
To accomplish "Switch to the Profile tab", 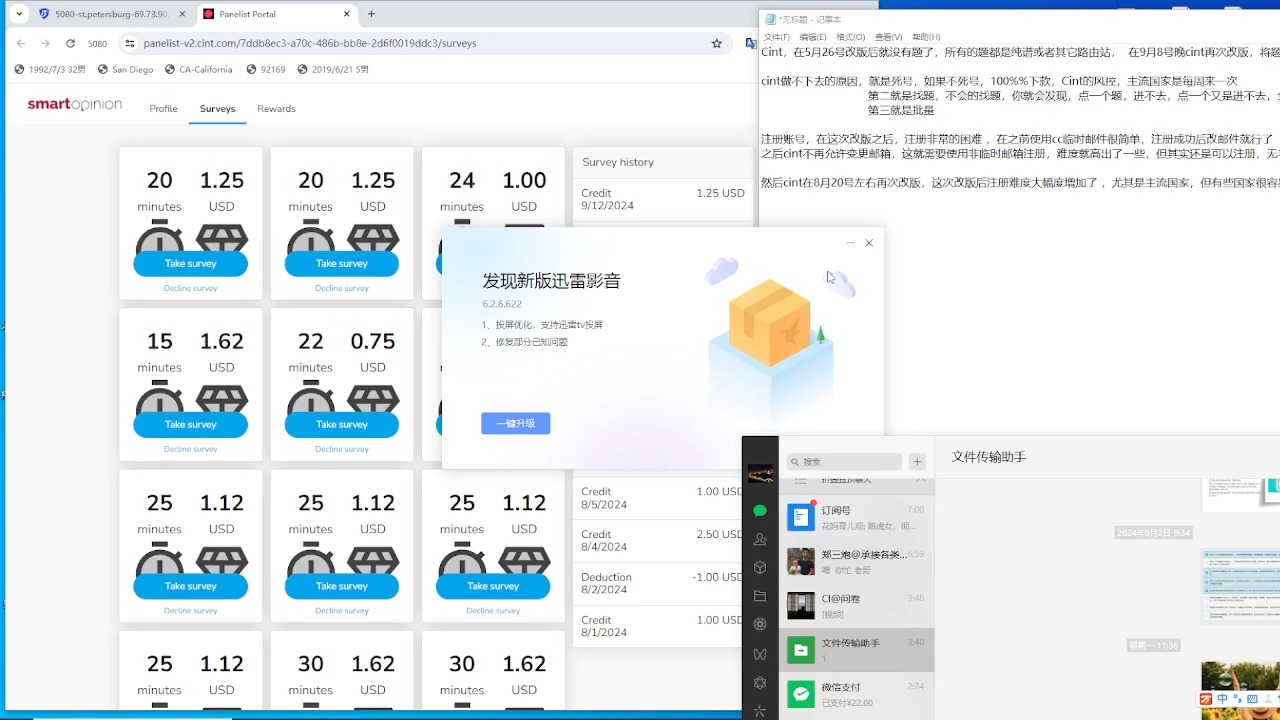I will point(163,109).
